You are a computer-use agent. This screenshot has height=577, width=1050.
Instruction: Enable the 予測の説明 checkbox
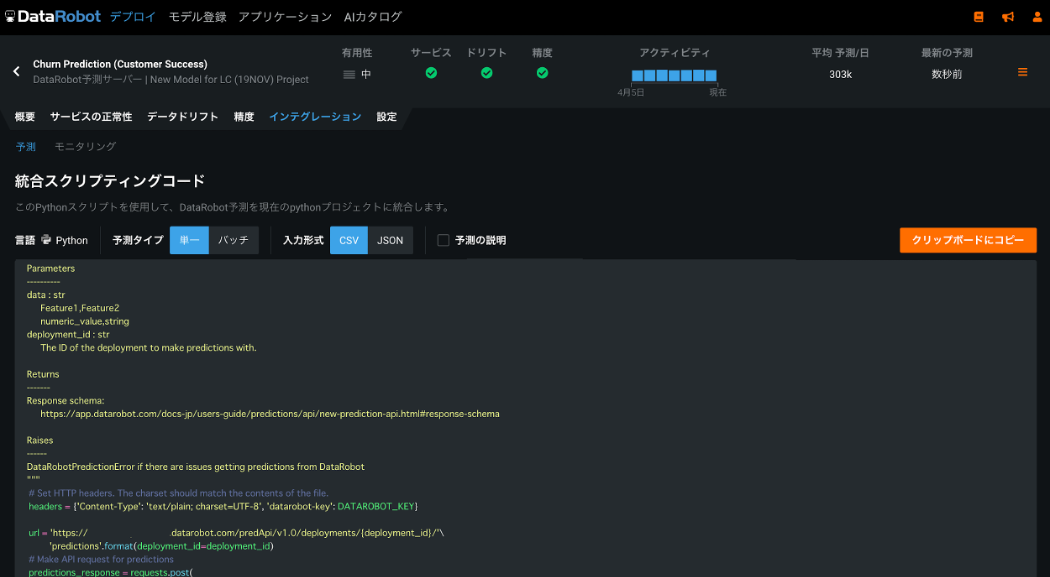[443, 240]
